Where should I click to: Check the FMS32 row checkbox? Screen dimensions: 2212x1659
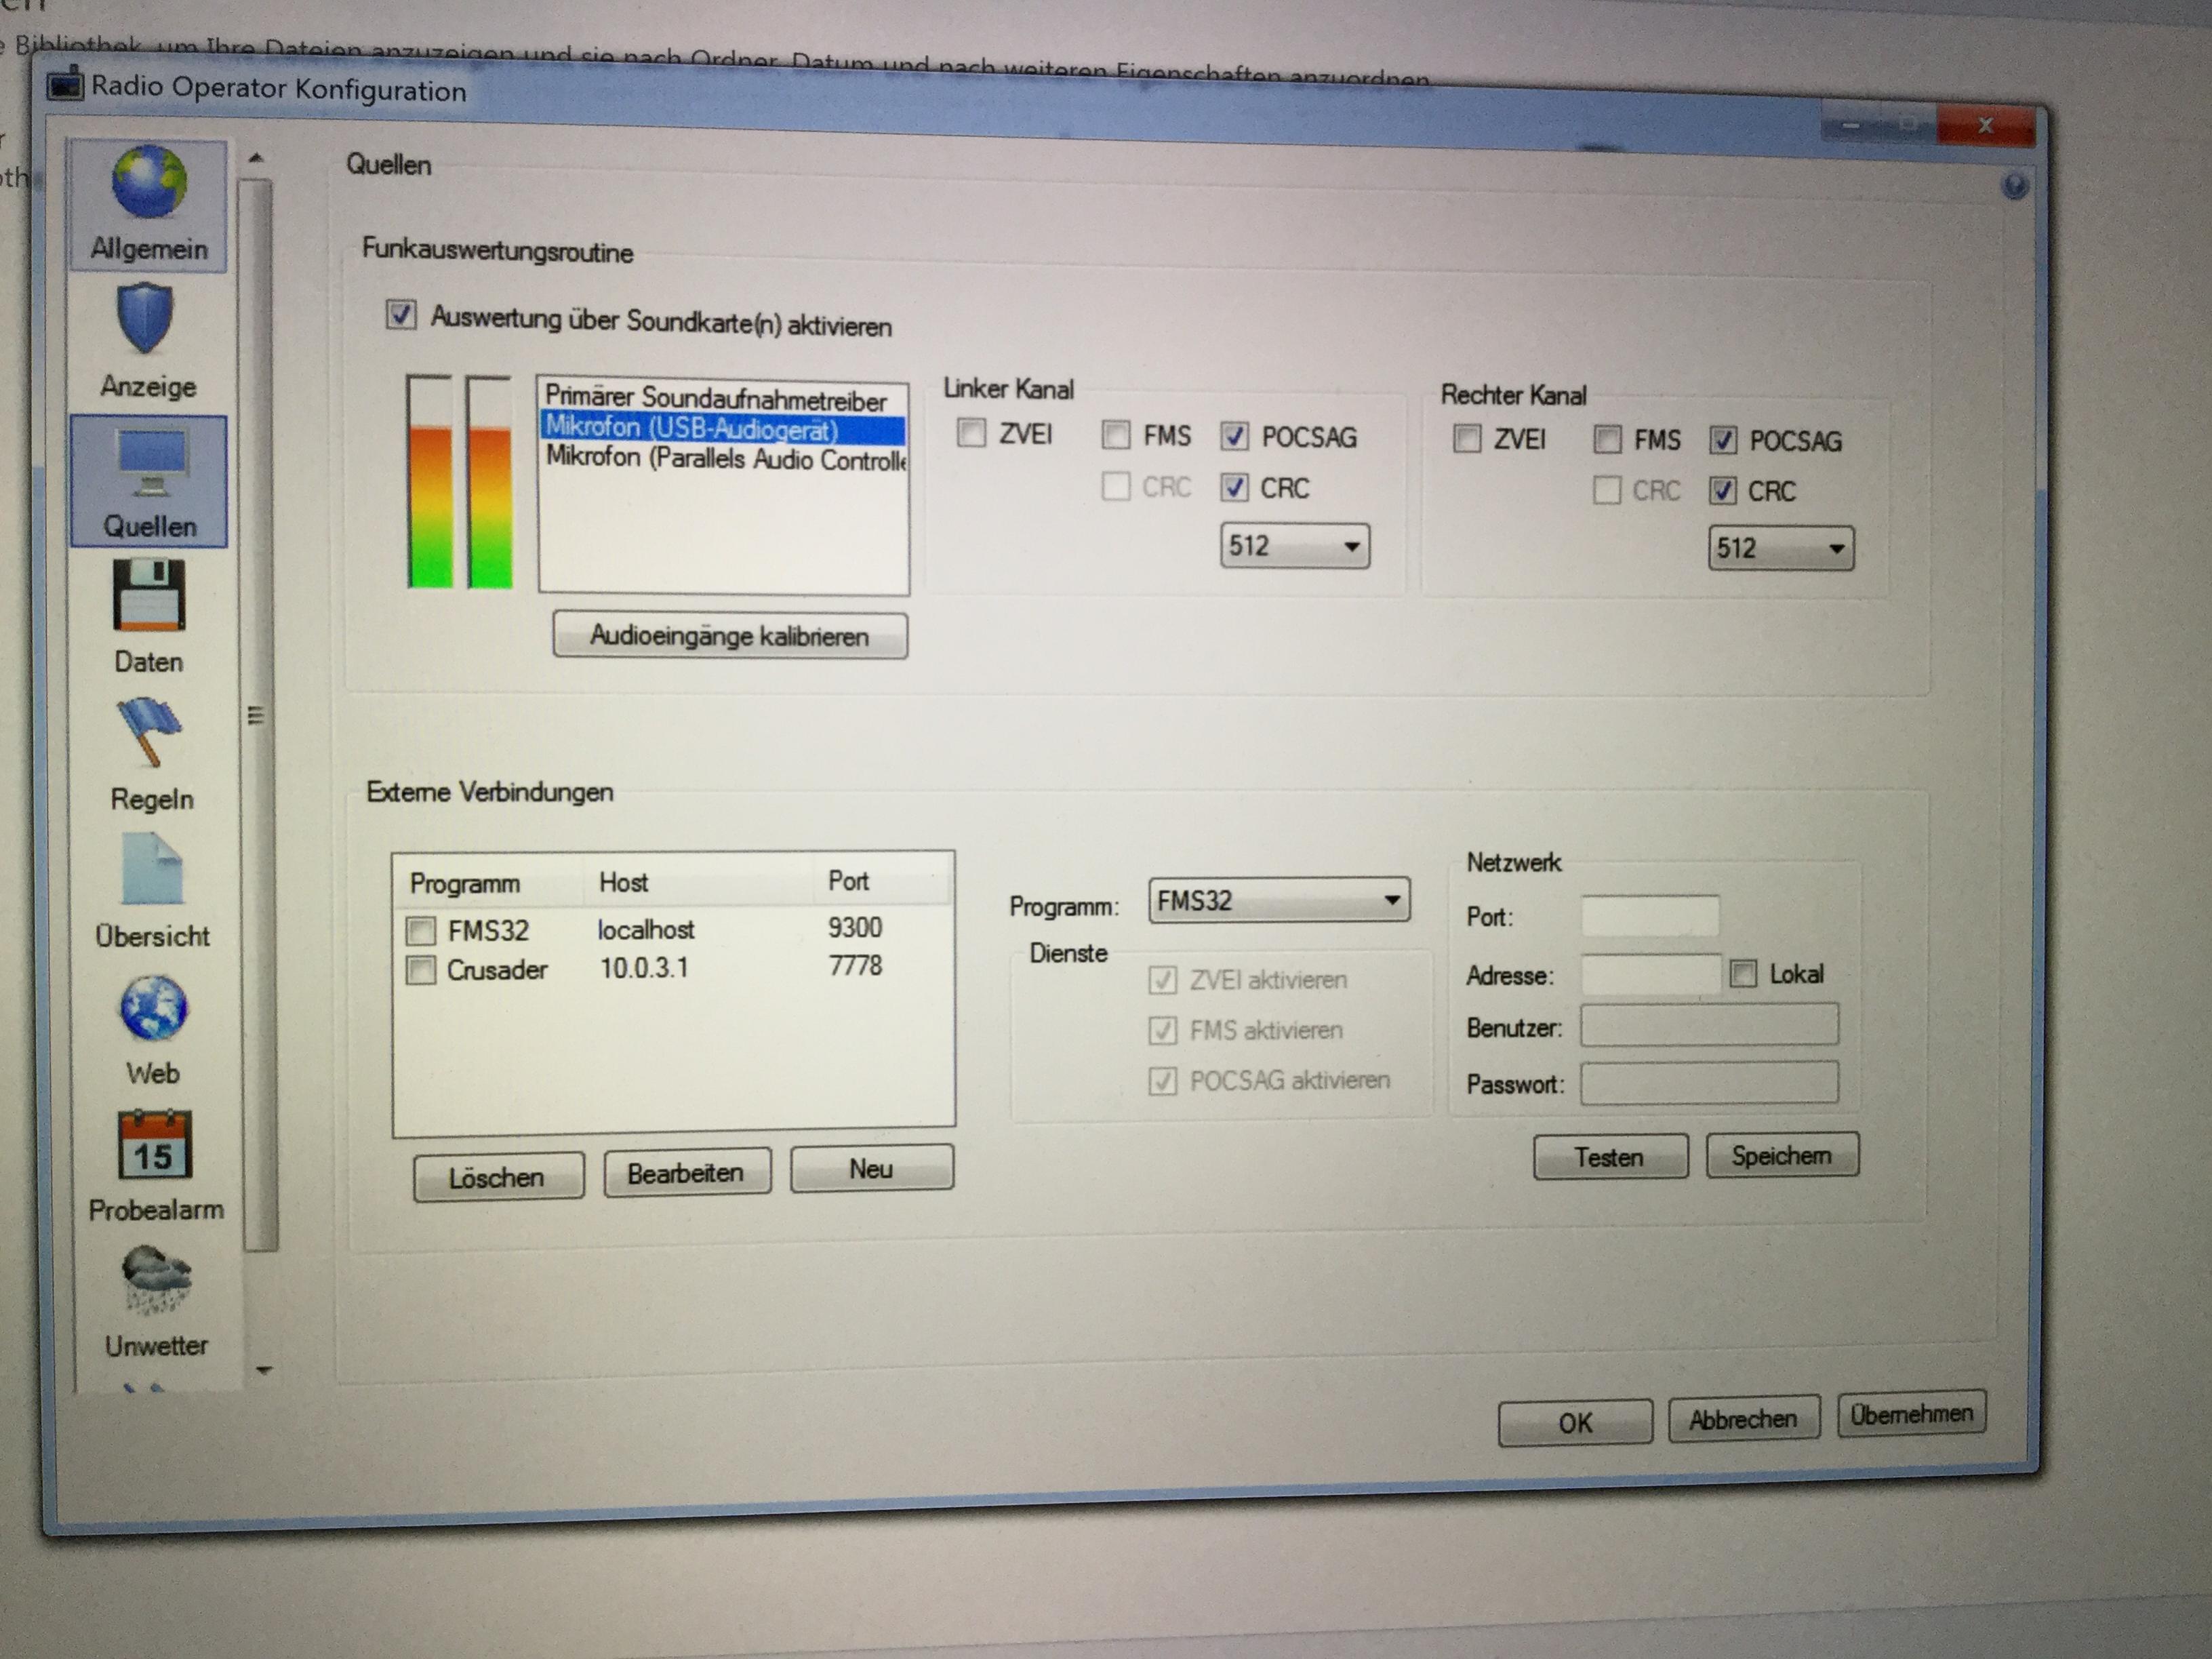tap(421, 931)
